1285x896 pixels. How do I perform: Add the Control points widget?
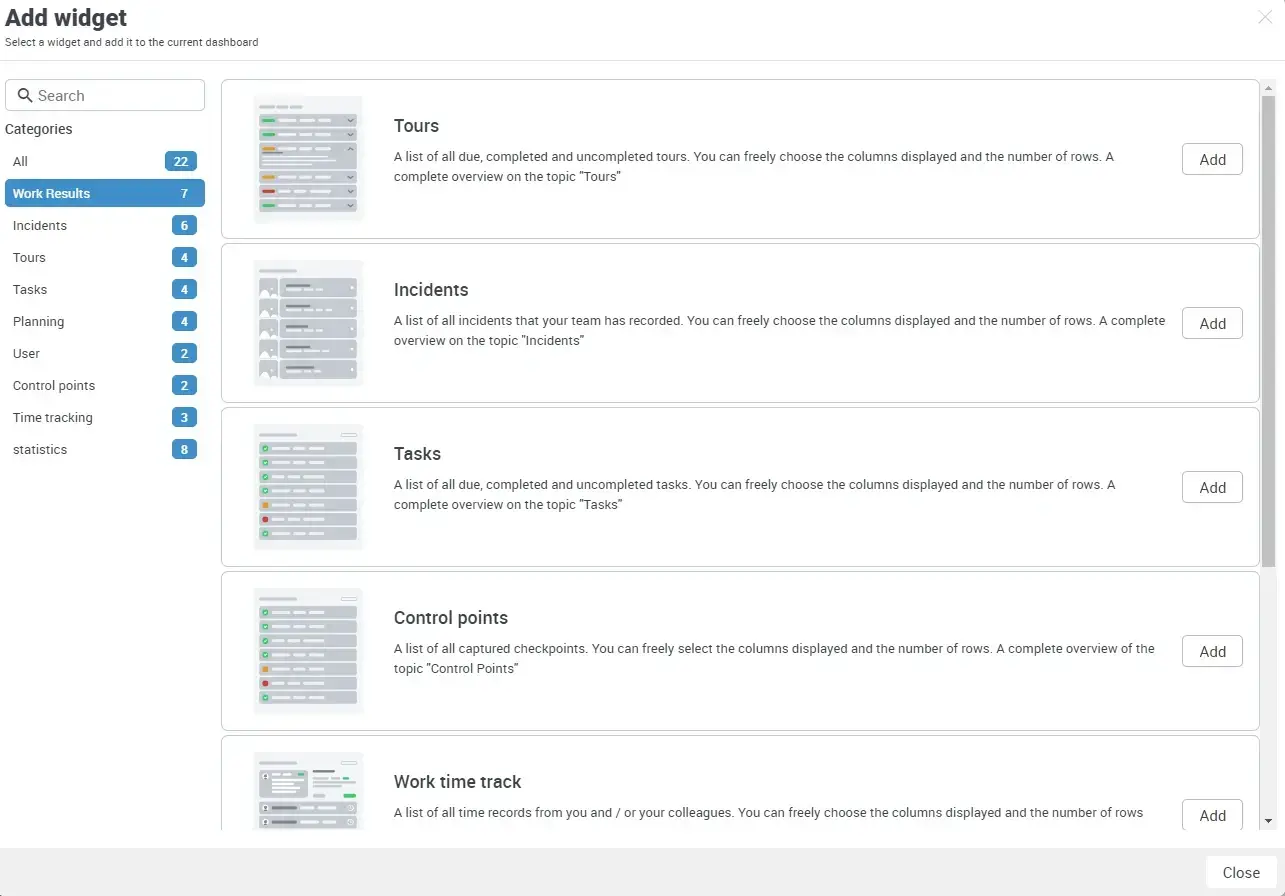click(x=1212, y=651)
